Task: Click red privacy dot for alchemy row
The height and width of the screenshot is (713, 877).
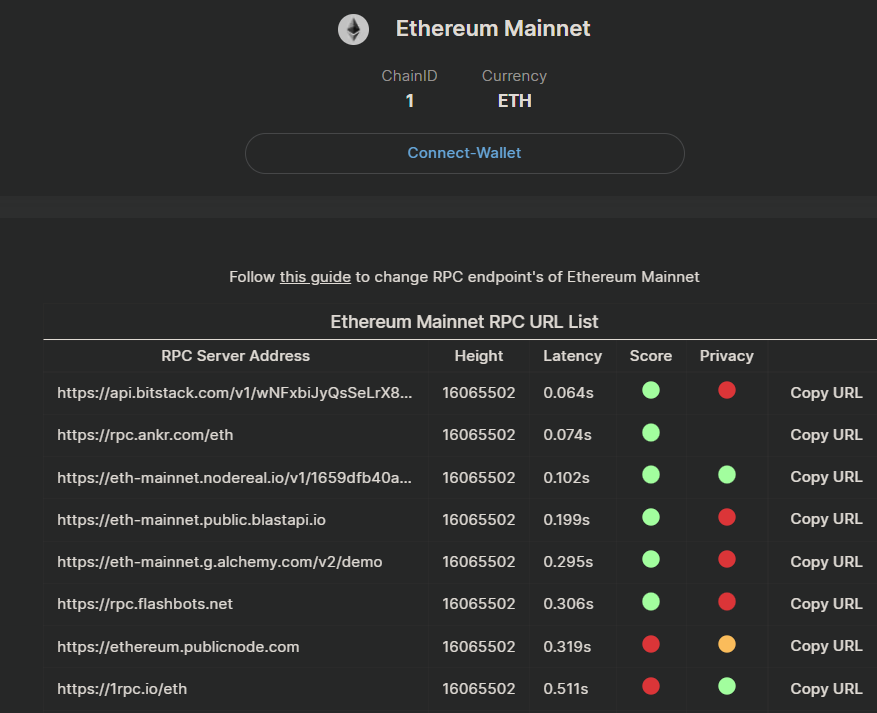Action: point(727,559)
